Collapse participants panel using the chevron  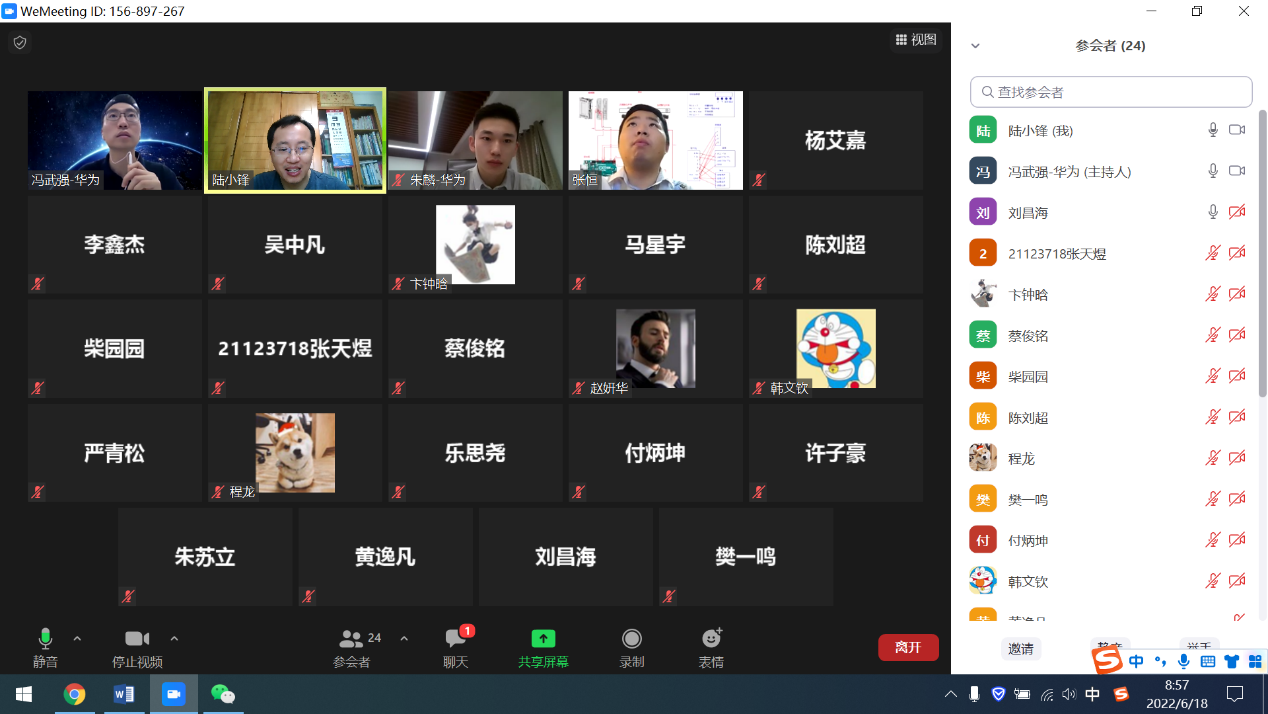coord(975,46)
